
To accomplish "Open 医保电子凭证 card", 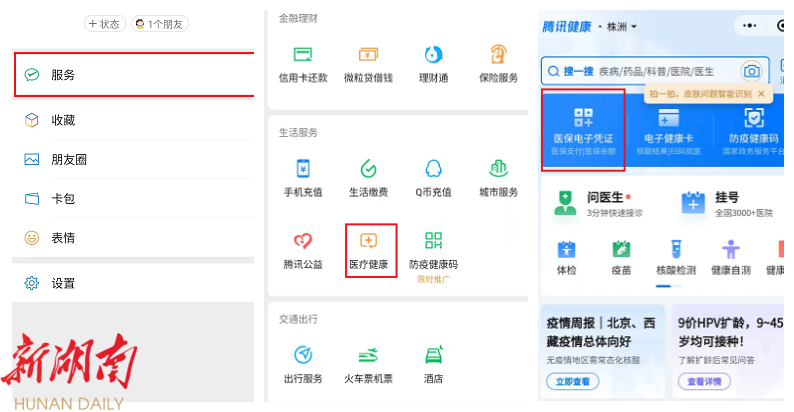I will click(x=583, y=126).
